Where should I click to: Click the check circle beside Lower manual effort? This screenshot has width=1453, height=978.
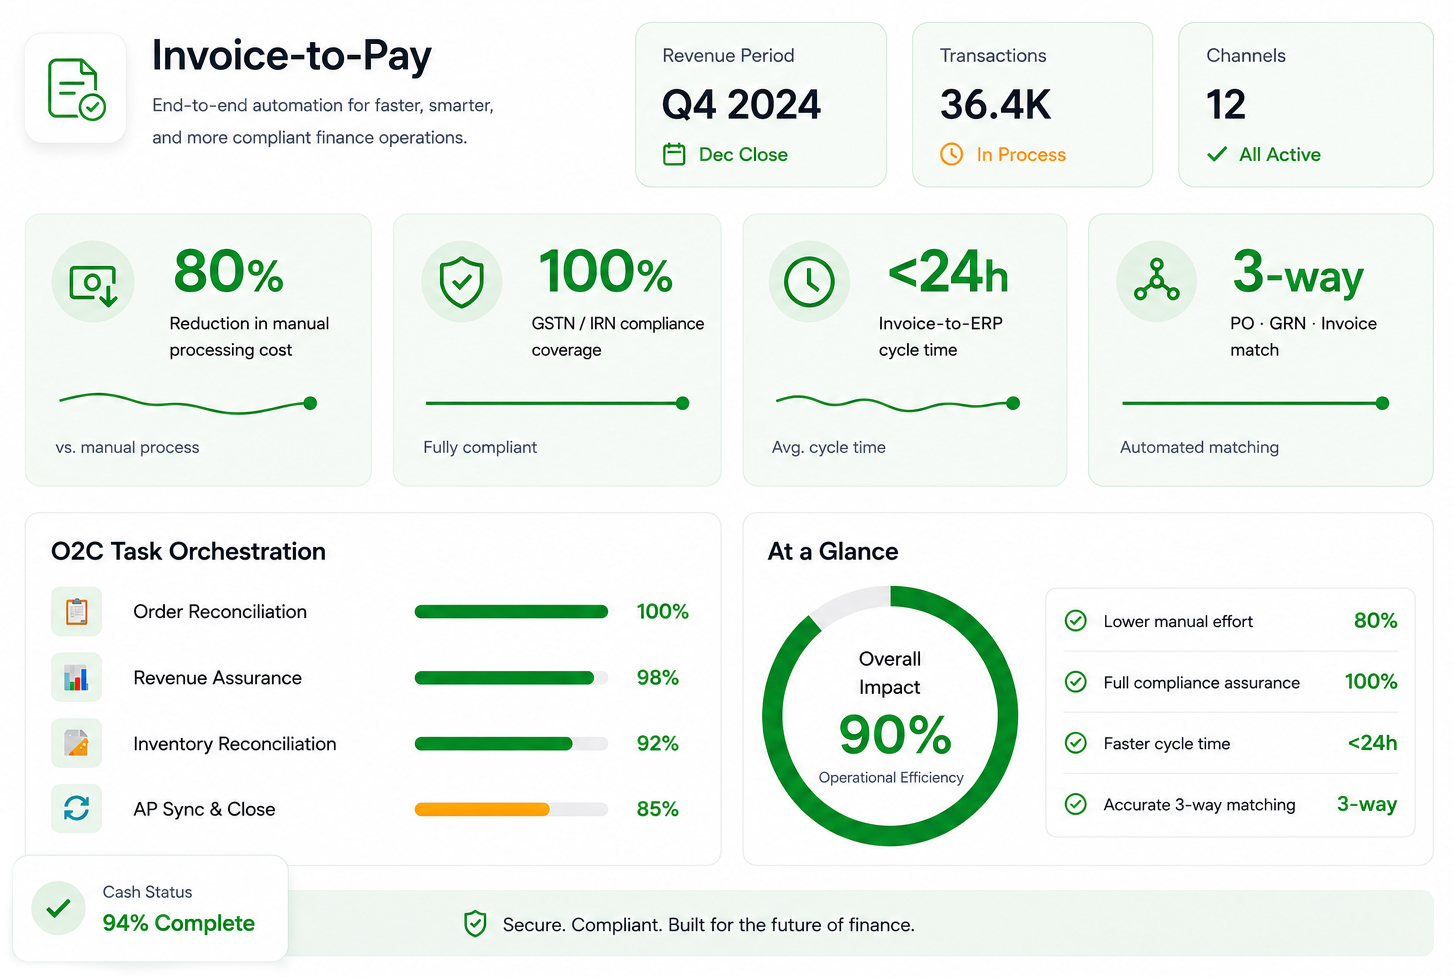(x=1076, y=621)
